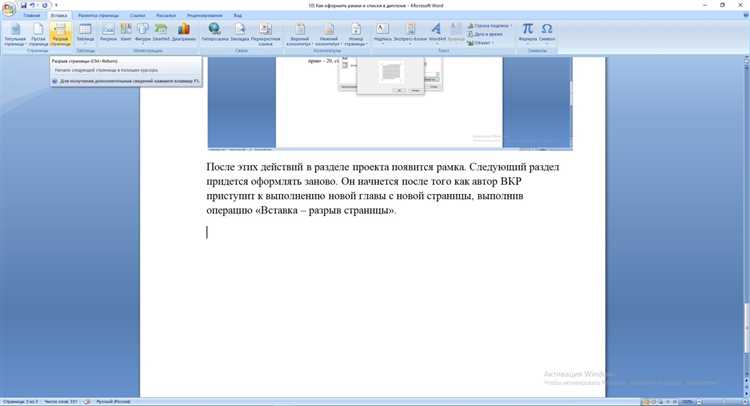
Task: Open the Символ symbol menu
Action: (x=547, y=33)
